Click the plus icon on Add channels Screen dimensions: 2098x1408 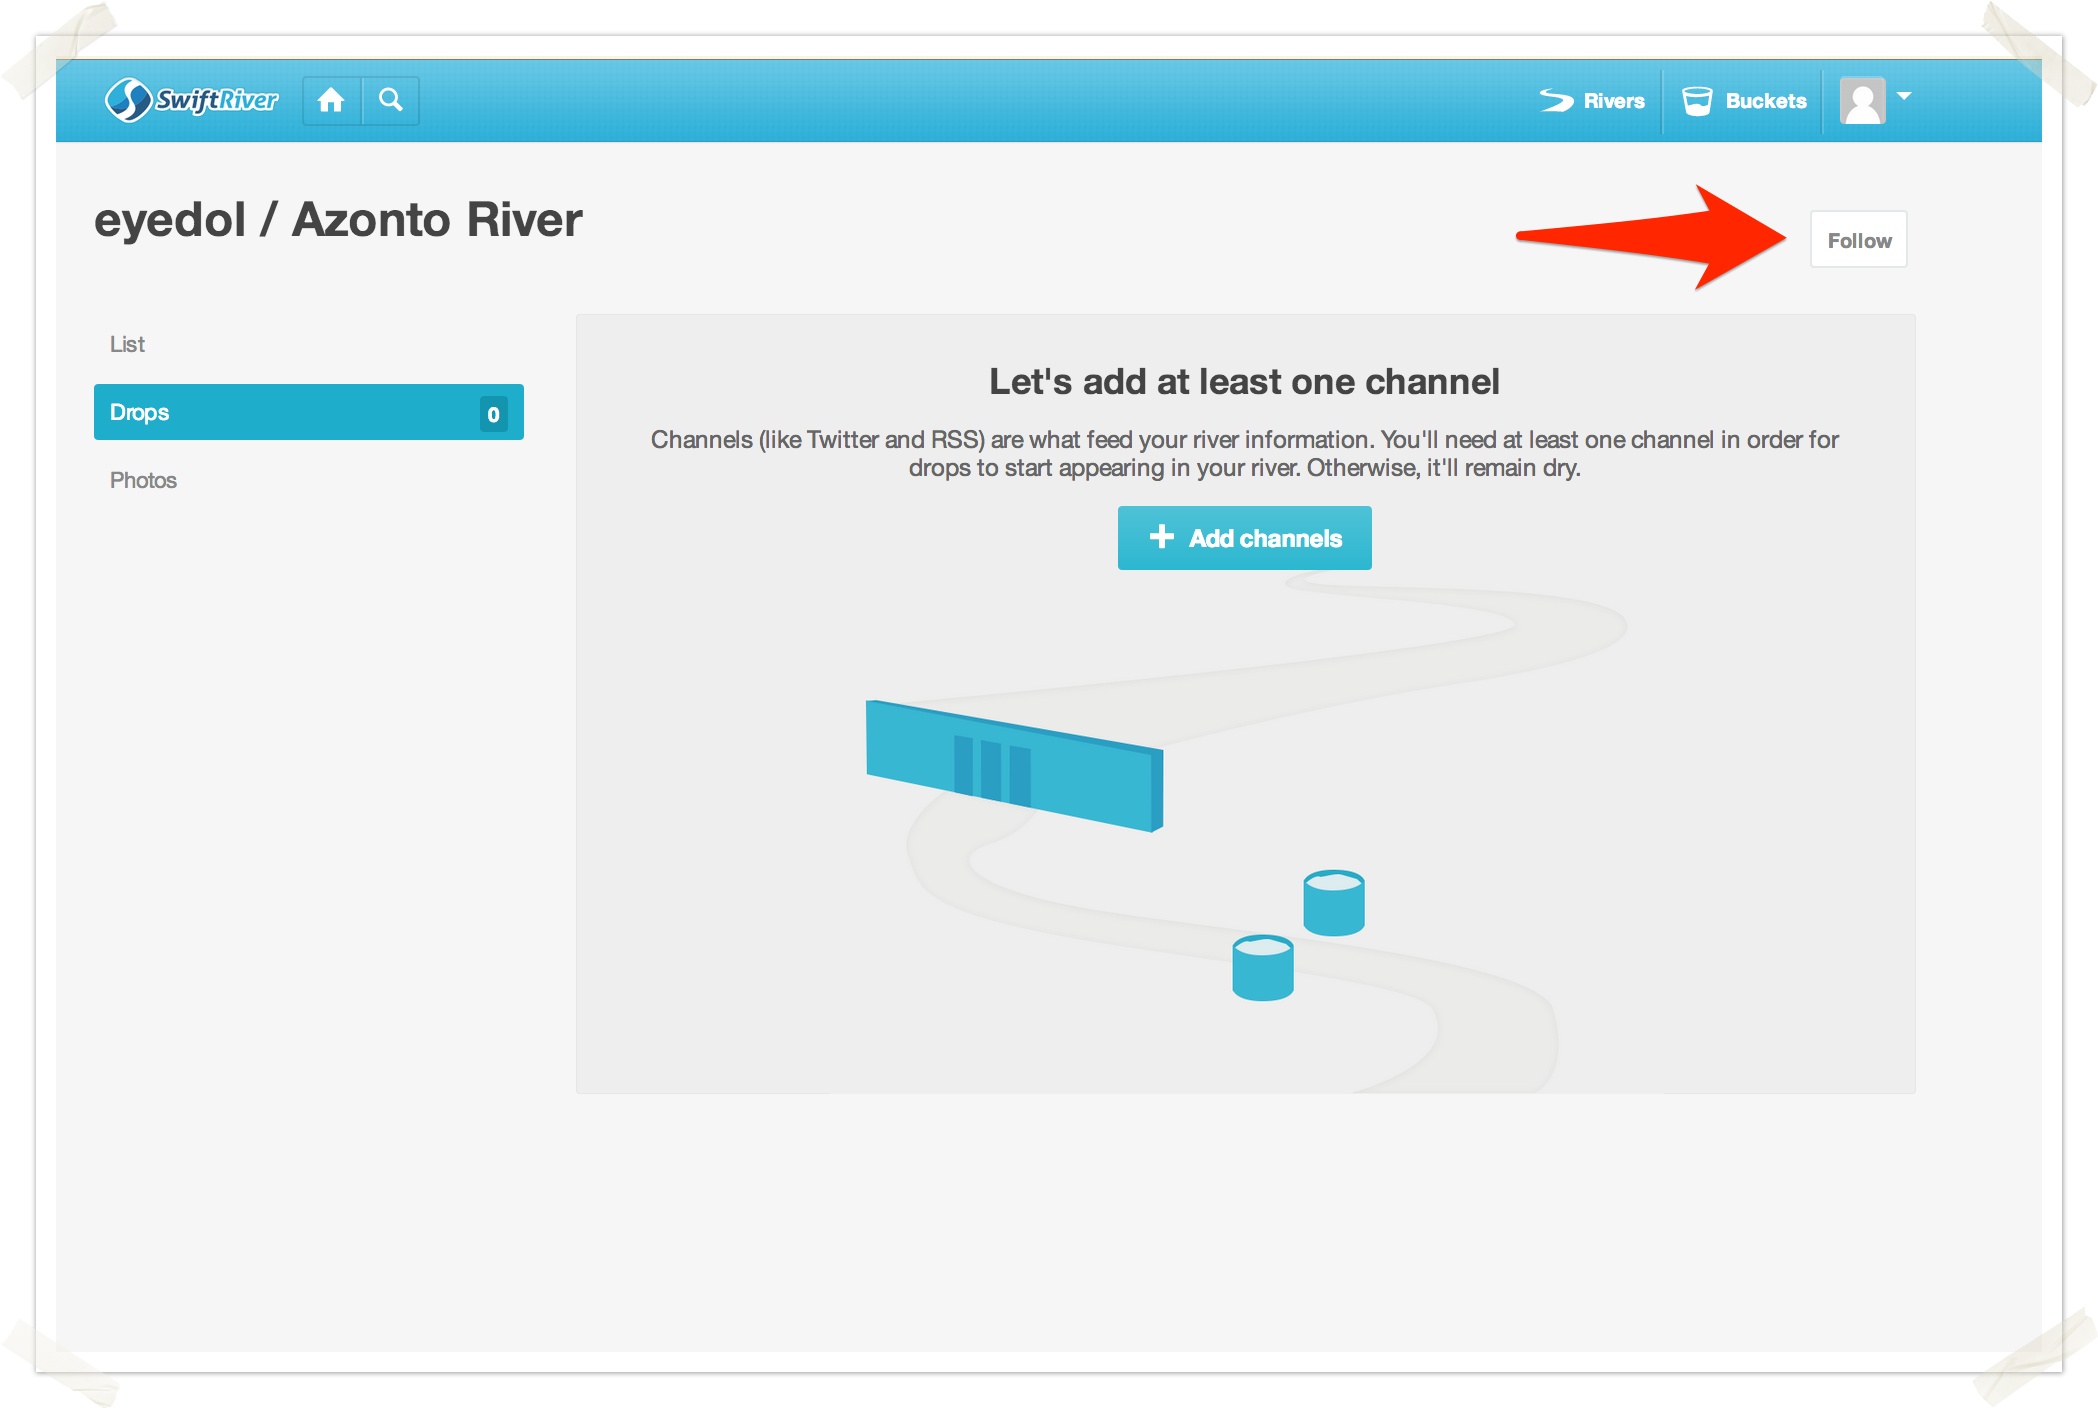tap(1161, 537)
